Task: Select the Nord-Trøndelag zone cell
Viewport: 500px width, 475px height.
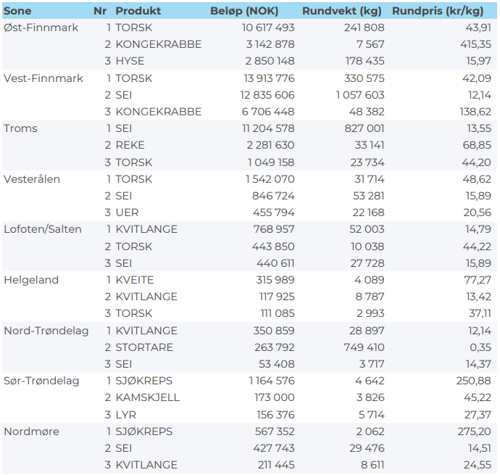Action: (x=46, y=331)
